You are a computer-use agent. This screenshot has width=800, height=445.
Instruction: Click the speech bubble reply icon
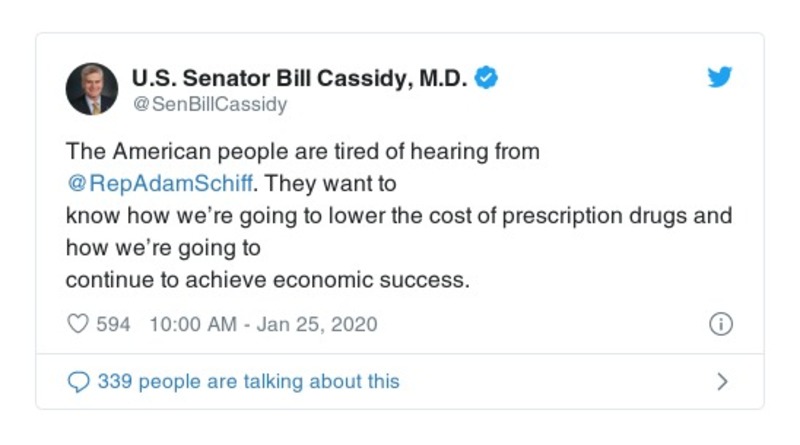pyautogui.click(x=78, y=382)
